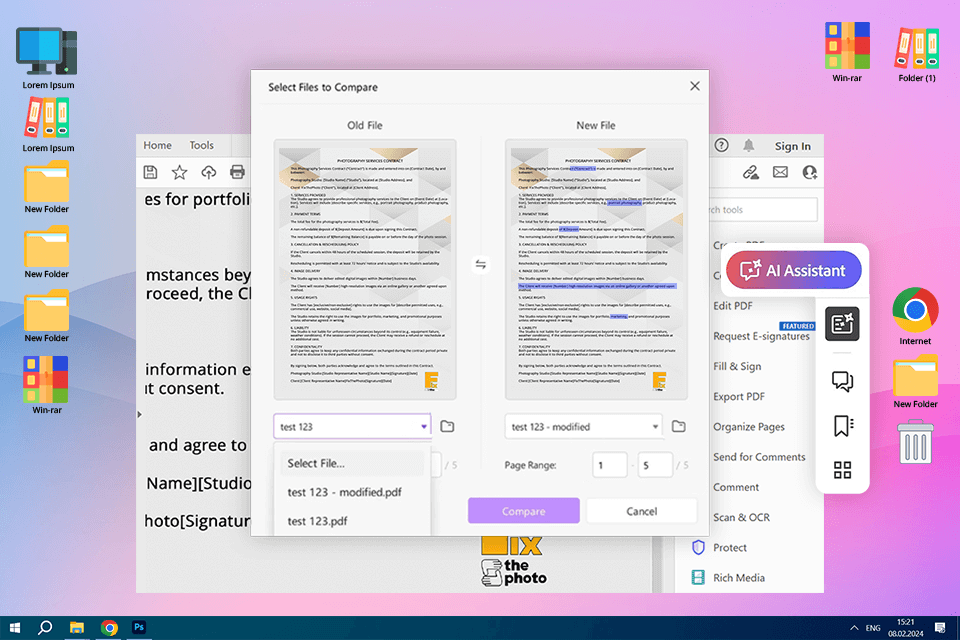Open Send for Comments tool

click(x=759, y=457)
